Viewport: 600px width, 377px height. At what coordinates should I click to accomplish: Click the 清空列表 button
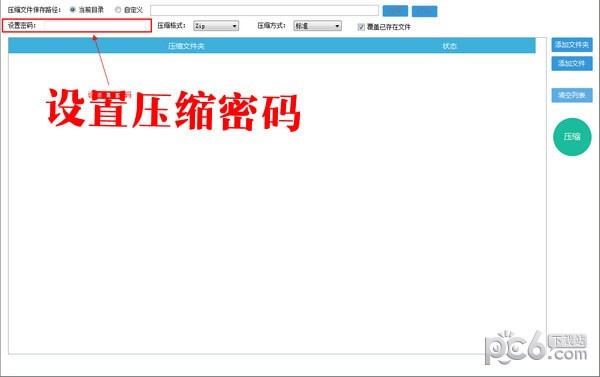pyautogui.click(x=572, y=95)
